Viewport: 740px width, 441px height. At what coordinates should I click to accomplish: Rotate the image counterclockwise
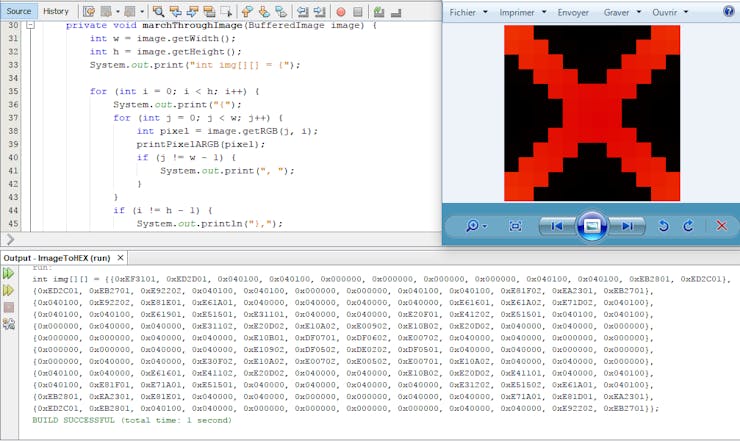pyautogui.click(x=665, y=226)
